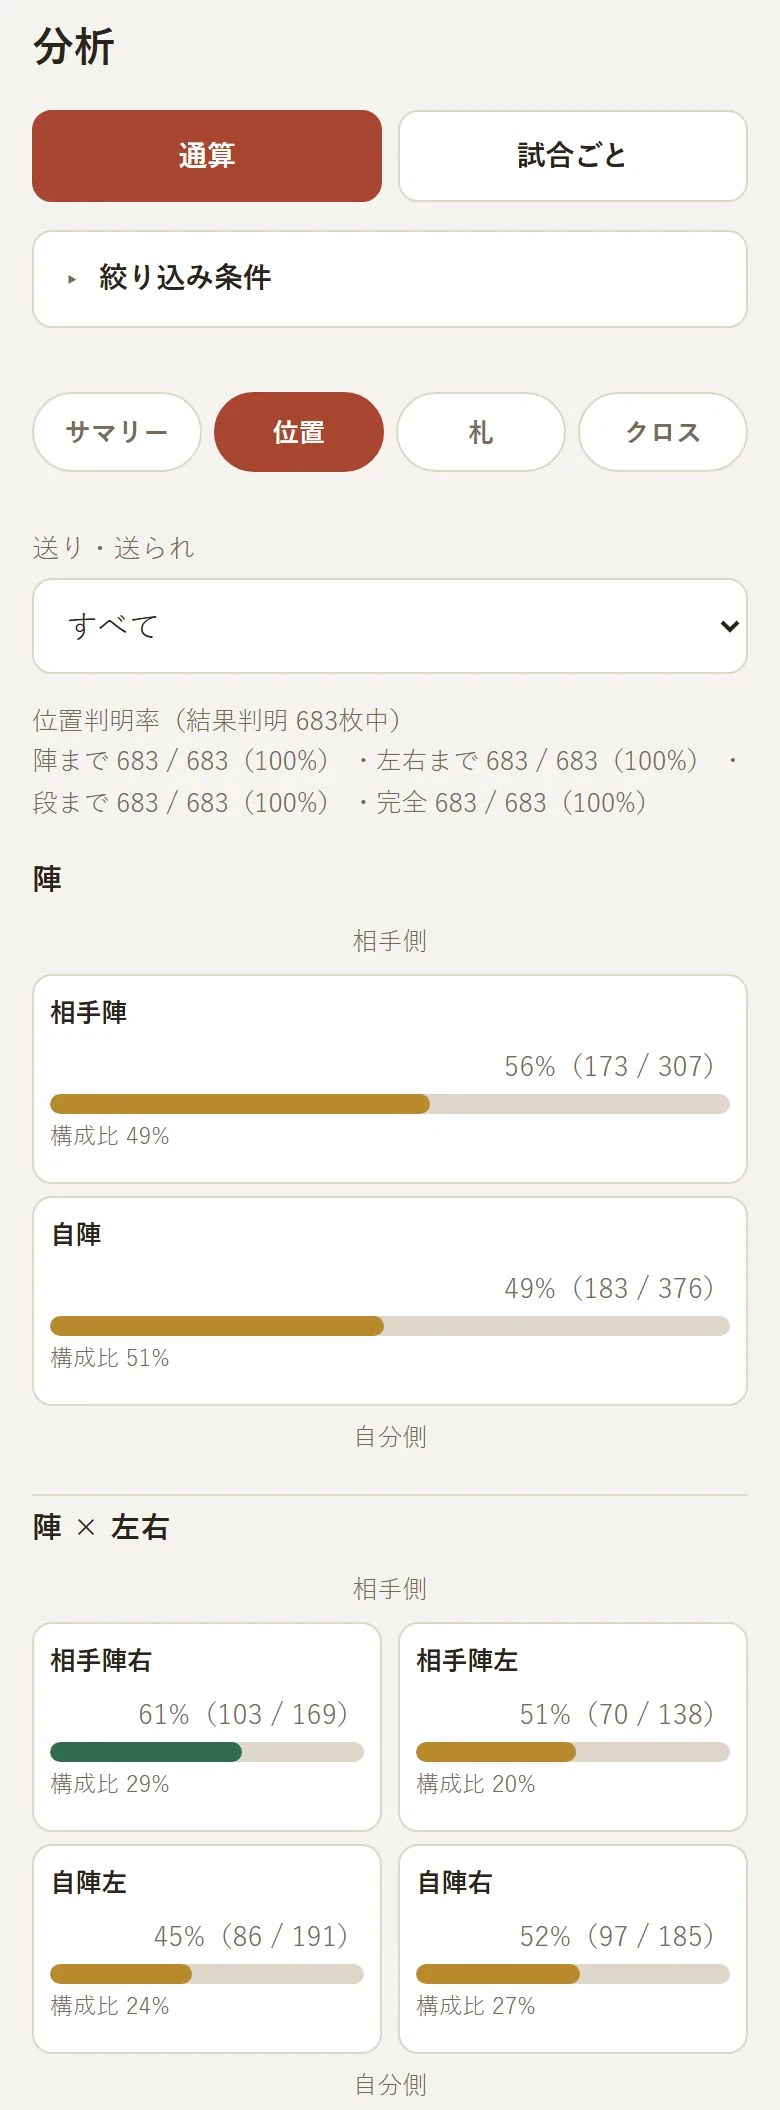Click the 分析 page heading
The width and height of the screenshot is (780, 2110).
point(74,47)
